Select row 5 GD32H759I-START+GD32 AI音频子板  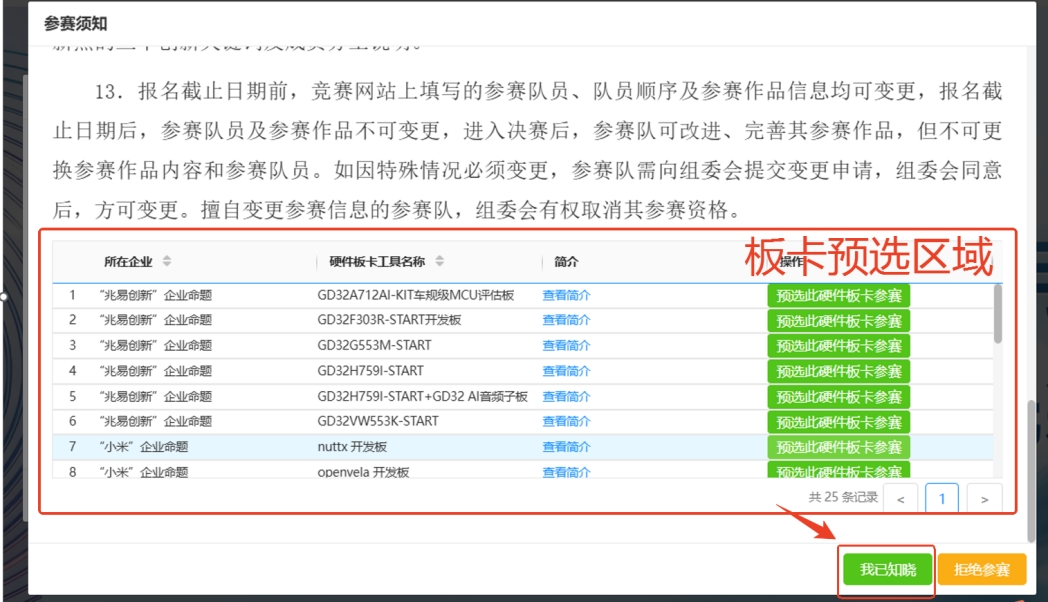422,396
